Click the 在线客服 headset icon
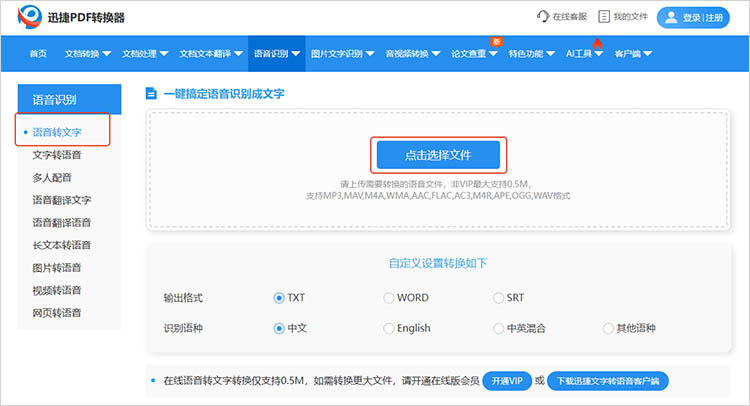The image size is (750, 406). coord(543,17)
